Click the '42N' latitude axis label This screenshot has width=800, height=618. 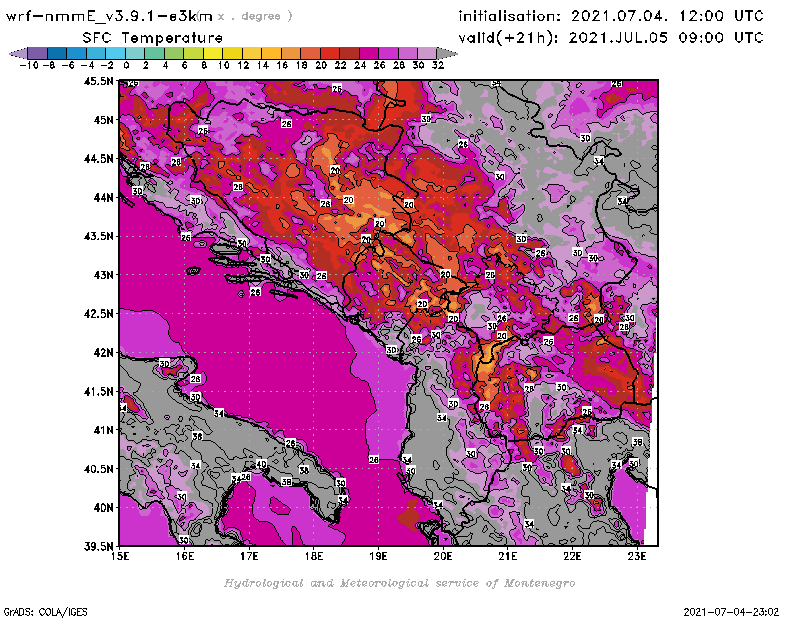[x=103, y=352]
